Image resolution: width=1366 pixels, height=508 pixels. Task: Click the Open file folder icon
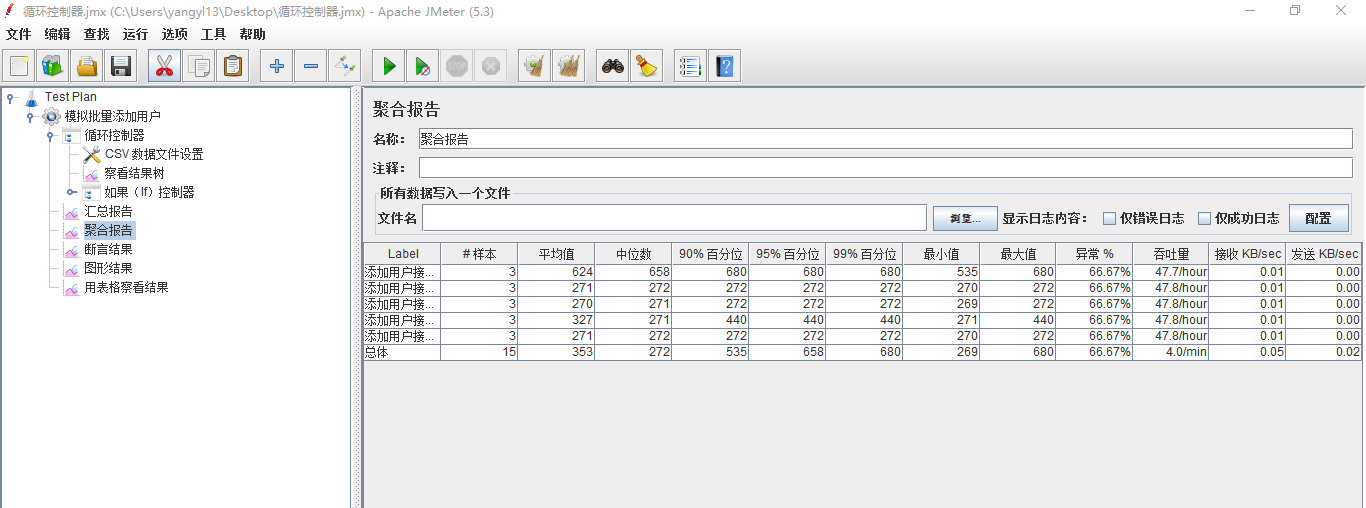pyautogui.click(x=87, y=67)
